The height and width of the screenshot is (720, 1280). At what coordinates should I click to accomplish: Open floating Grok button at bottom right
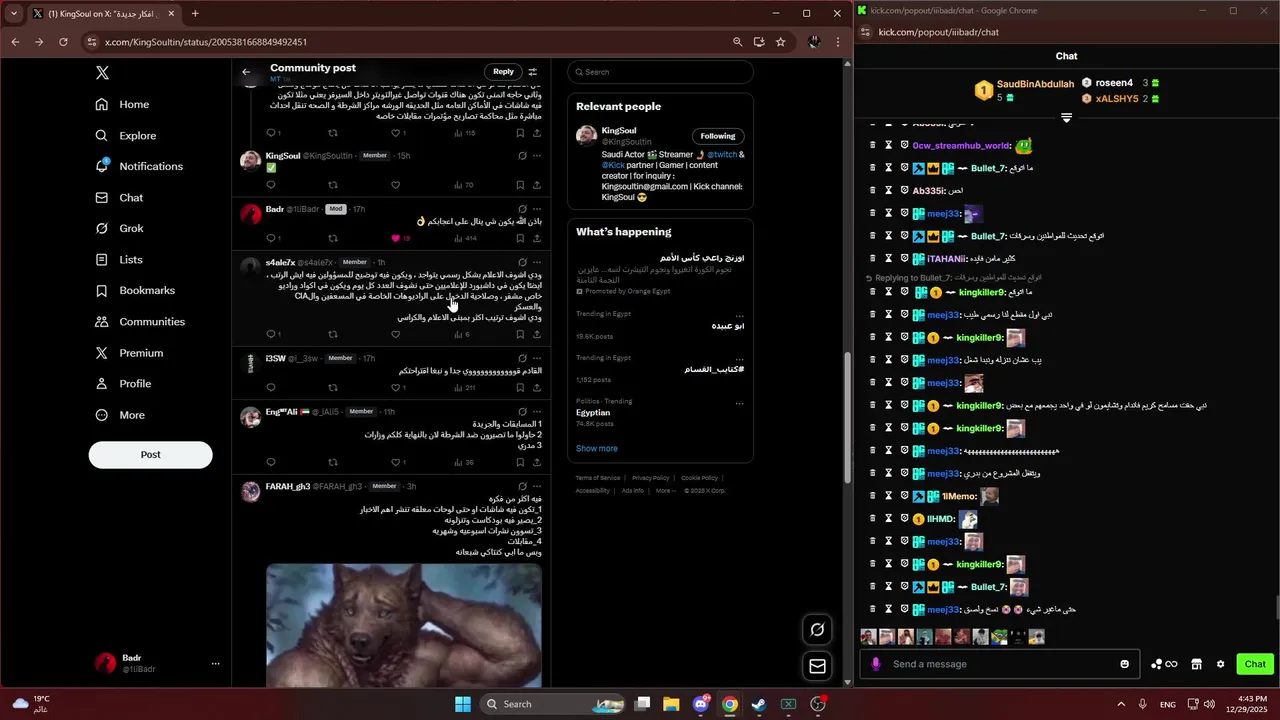coord(817,629)
